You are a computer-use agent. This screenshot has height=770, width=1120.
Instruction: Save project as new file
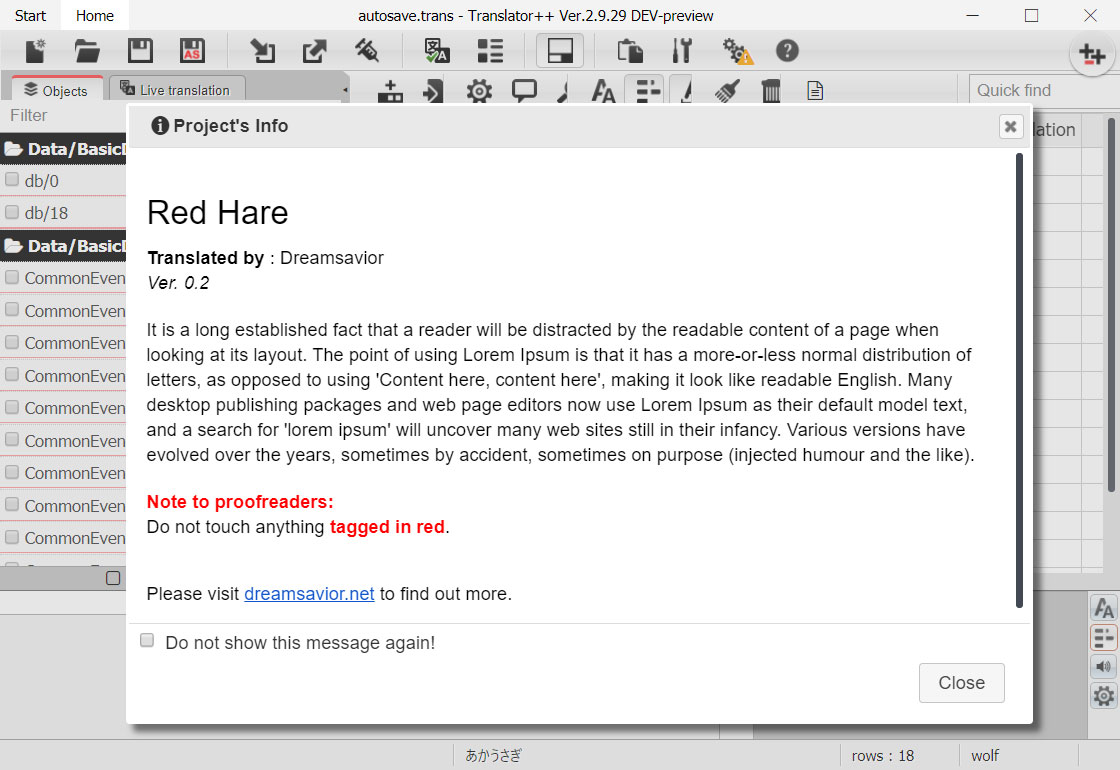tap(192, 50)
